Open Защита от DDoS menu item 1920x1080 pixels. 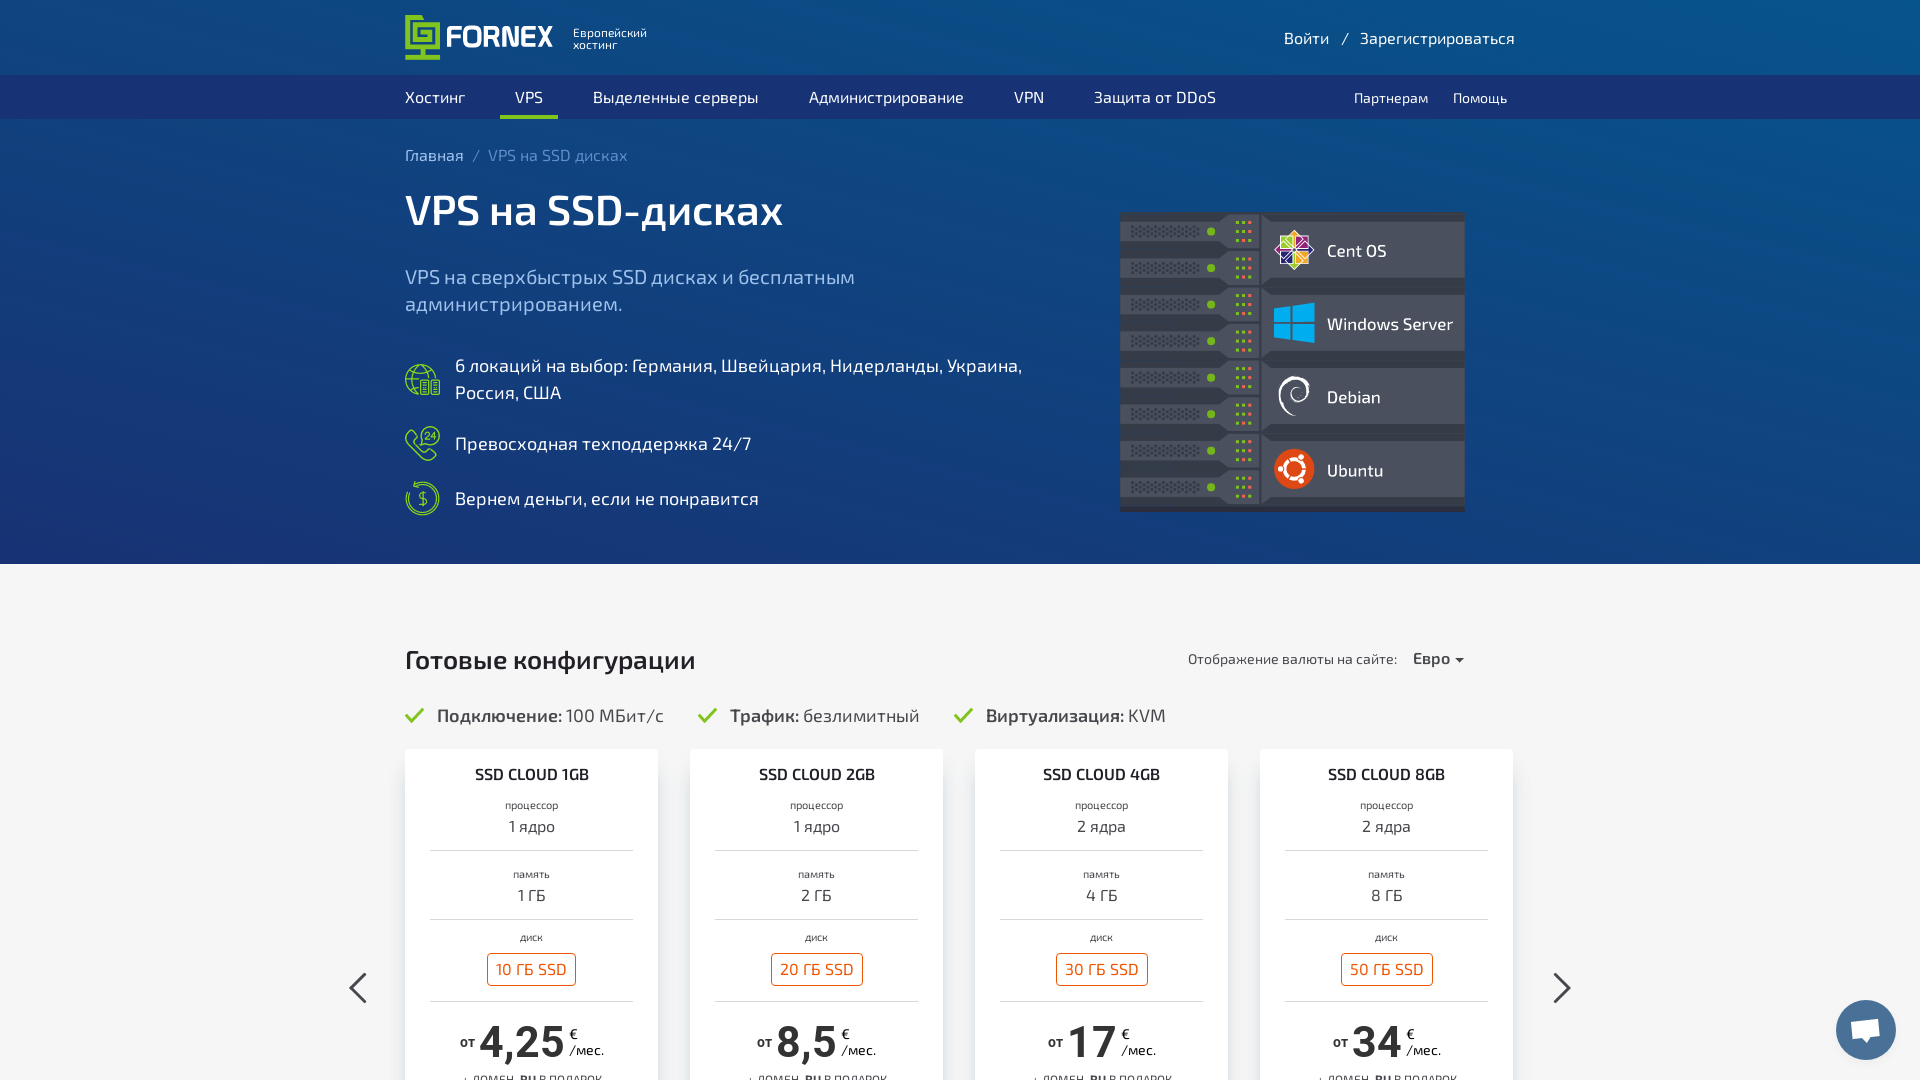pyautogui.click(x=1155, y=97)
